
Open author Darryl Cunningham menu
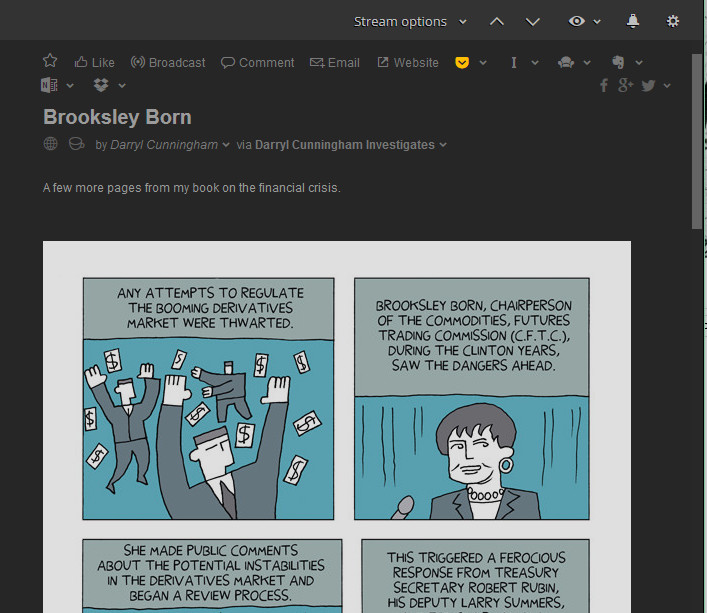click(x=170, y=145)
